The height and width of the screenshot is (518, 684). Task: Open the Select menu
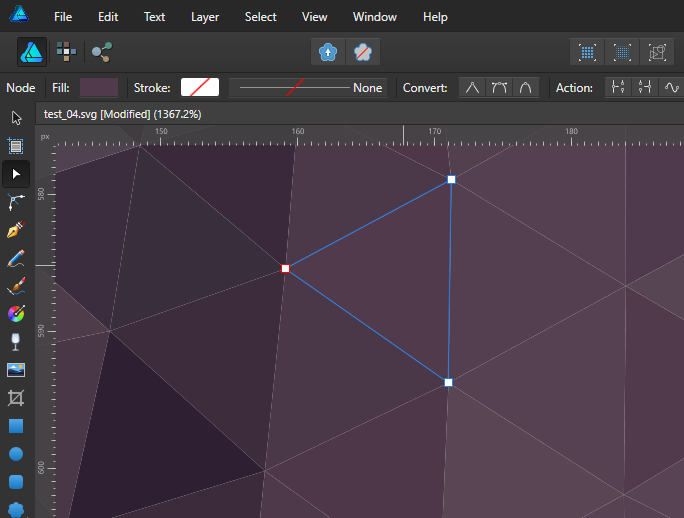[260, 17]
